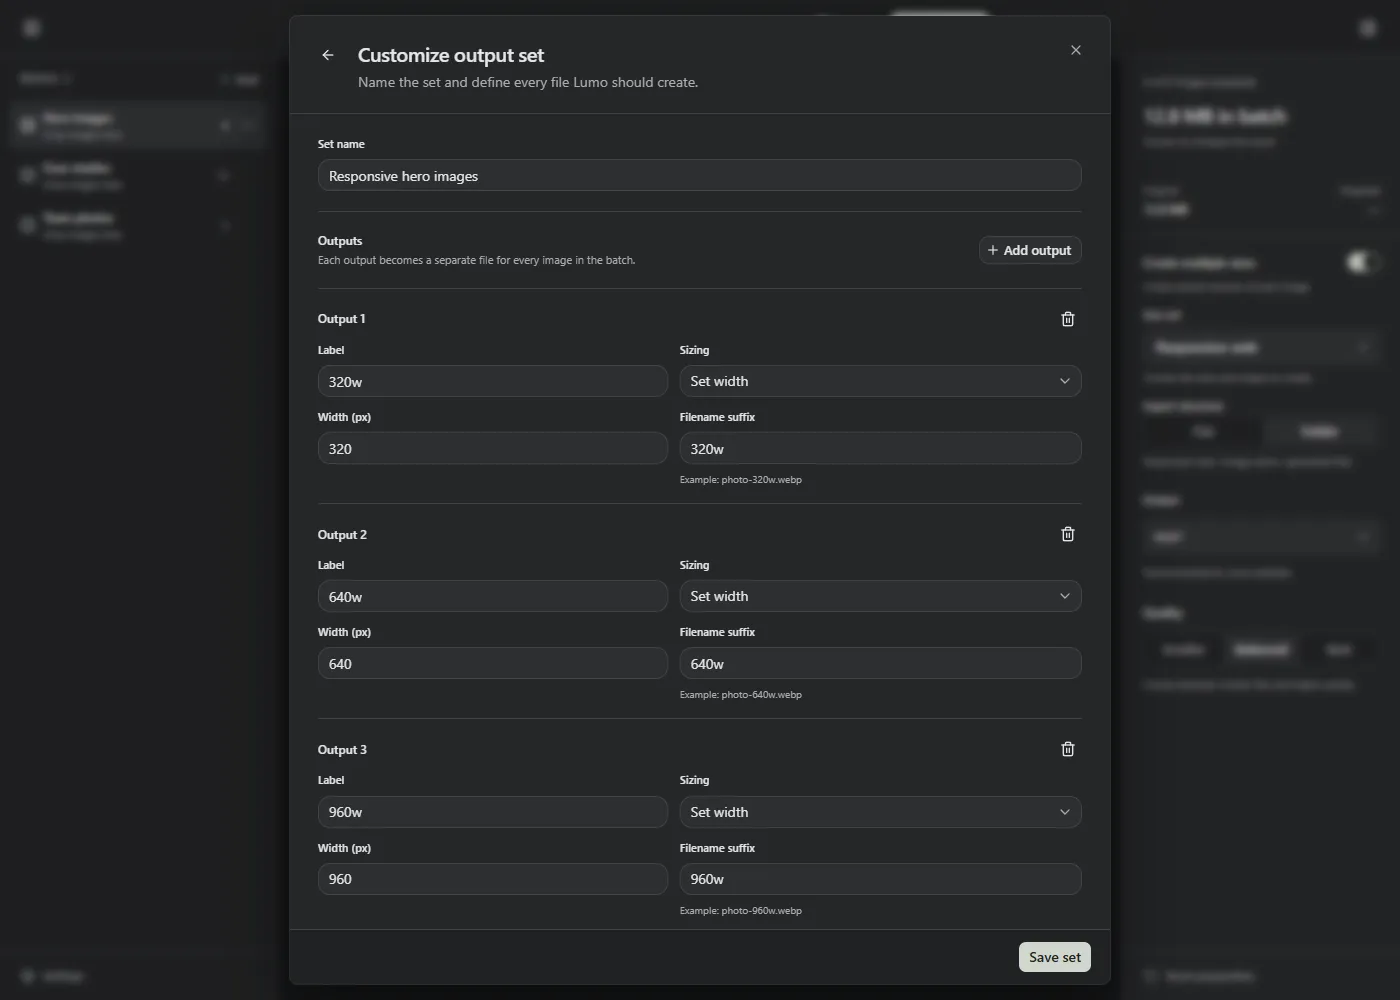Click the Output 2 Width field showing 640
1400x1000 pixels.
click(493, 663)
